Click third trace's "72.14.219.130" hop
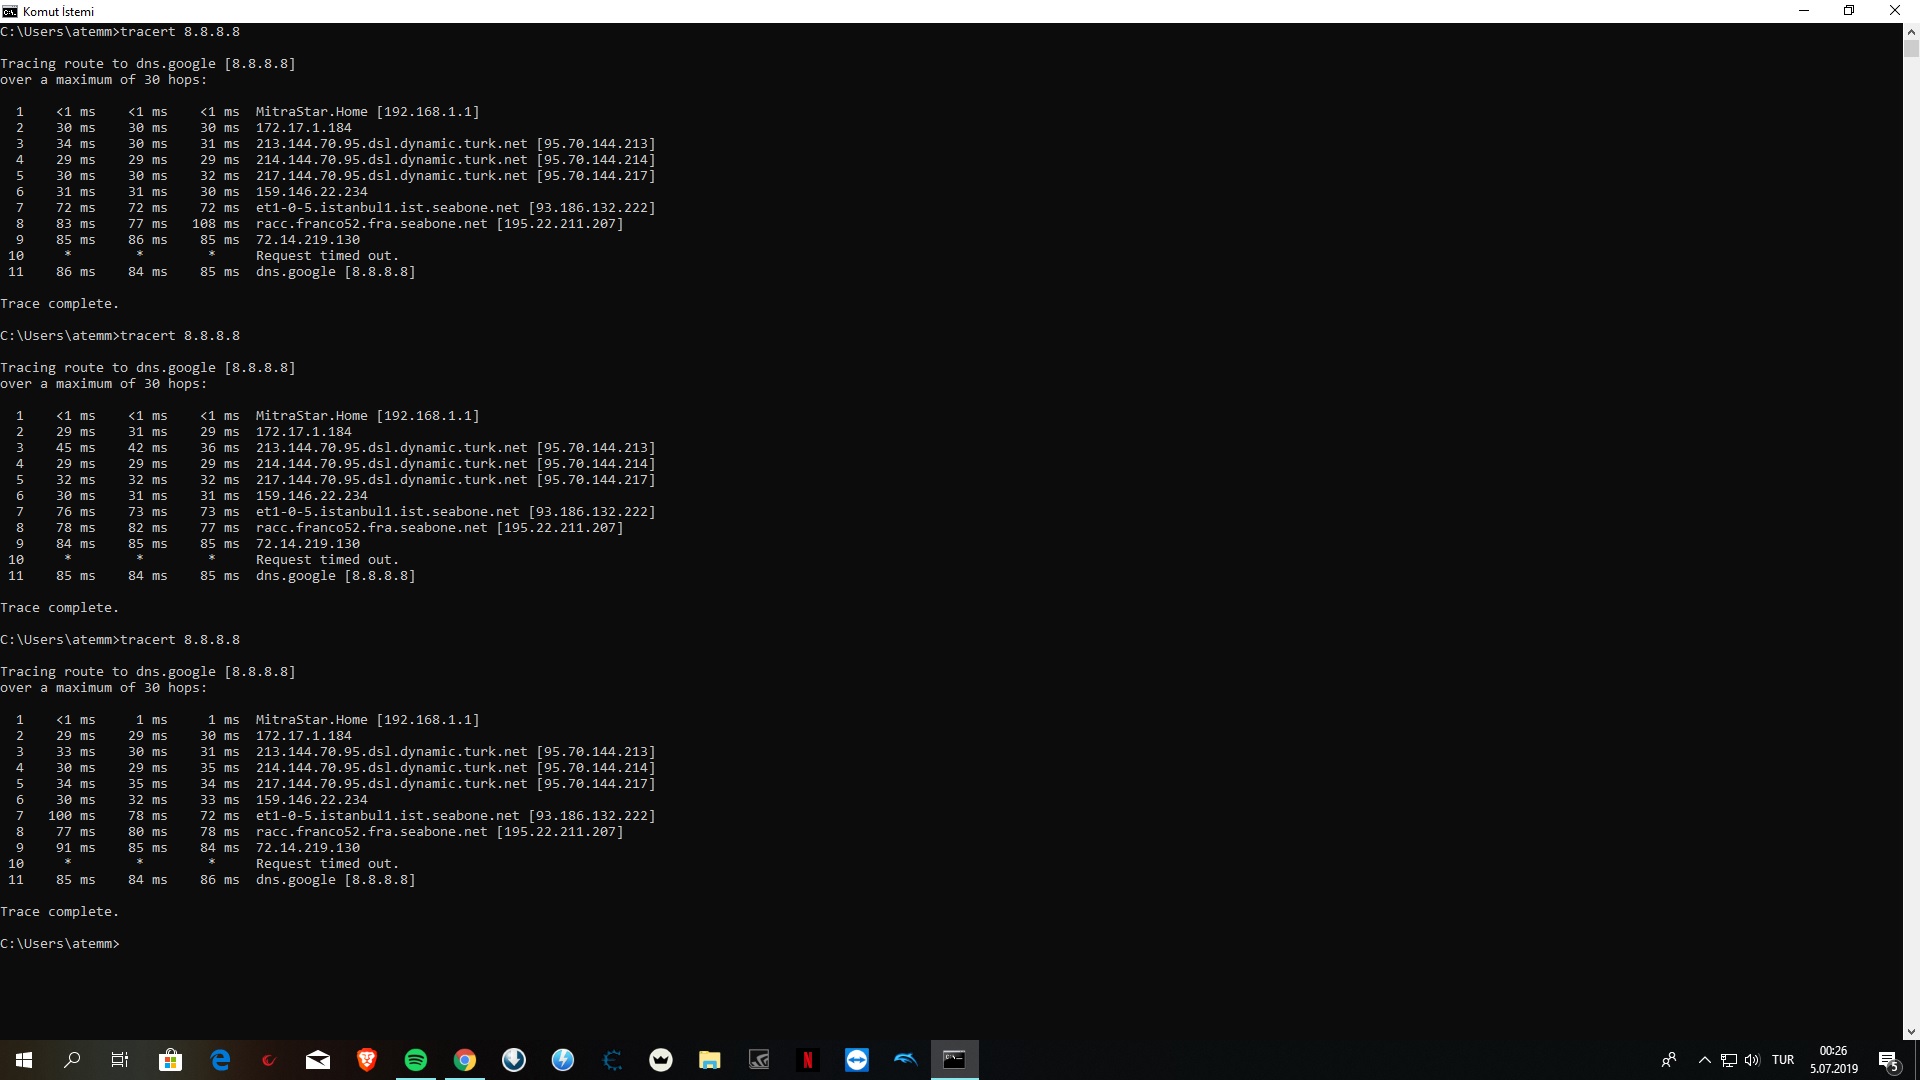1920x1080 pixels. coord(308,848)
